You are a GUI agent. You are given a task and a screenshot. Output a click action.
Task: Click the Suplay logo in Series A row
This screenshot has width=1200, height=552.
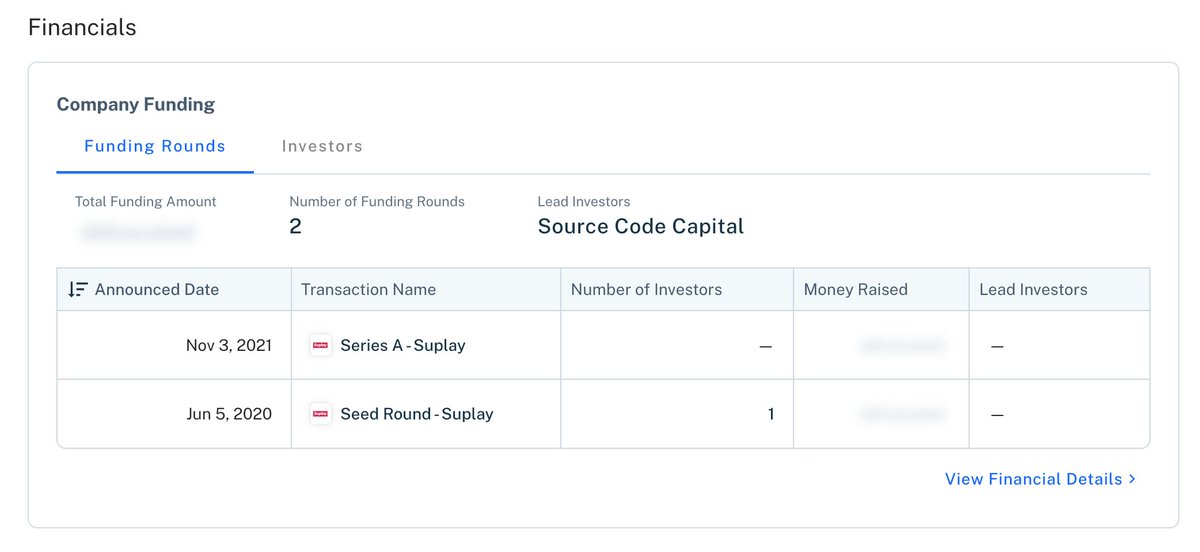(x=320, y=346)
